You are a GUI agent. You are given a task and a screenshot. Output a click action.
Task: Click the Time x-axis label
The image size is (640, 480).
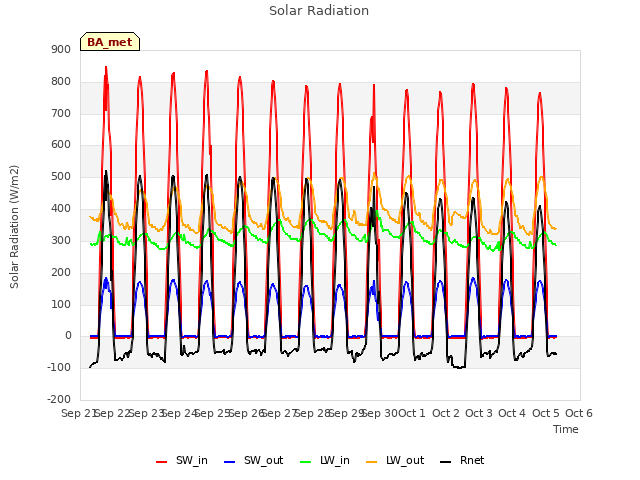coord(566,429)
